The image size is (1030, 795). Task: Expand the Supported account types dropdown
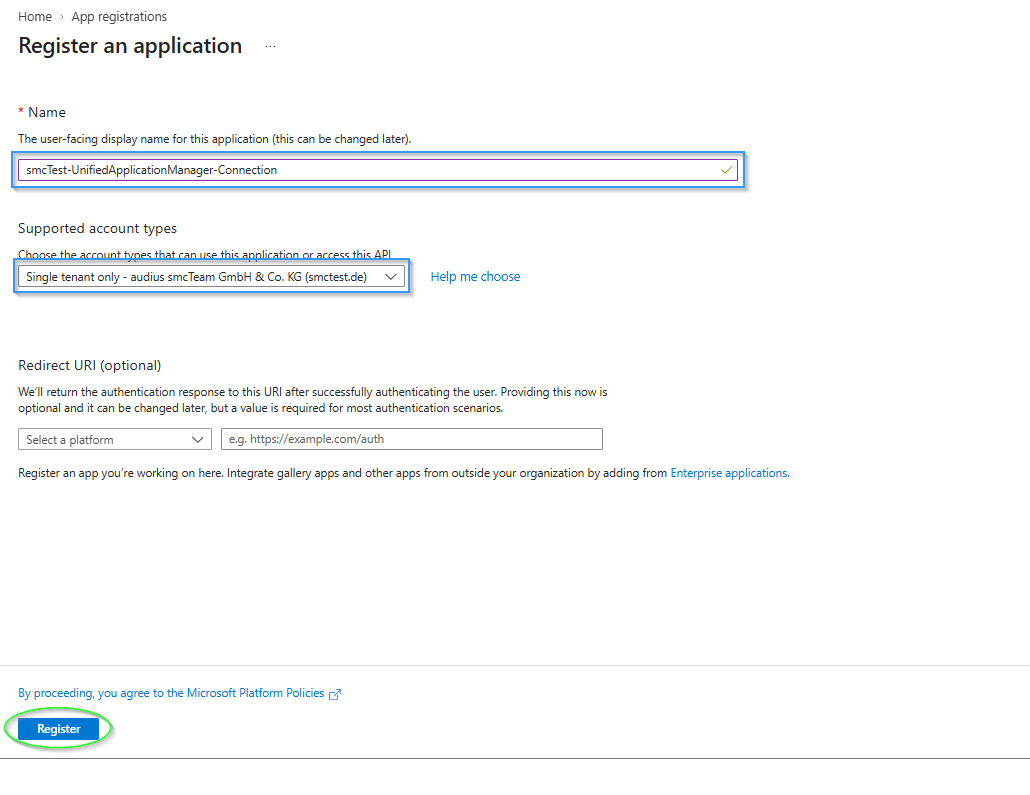pyautogui.click(x=212, y=277)
